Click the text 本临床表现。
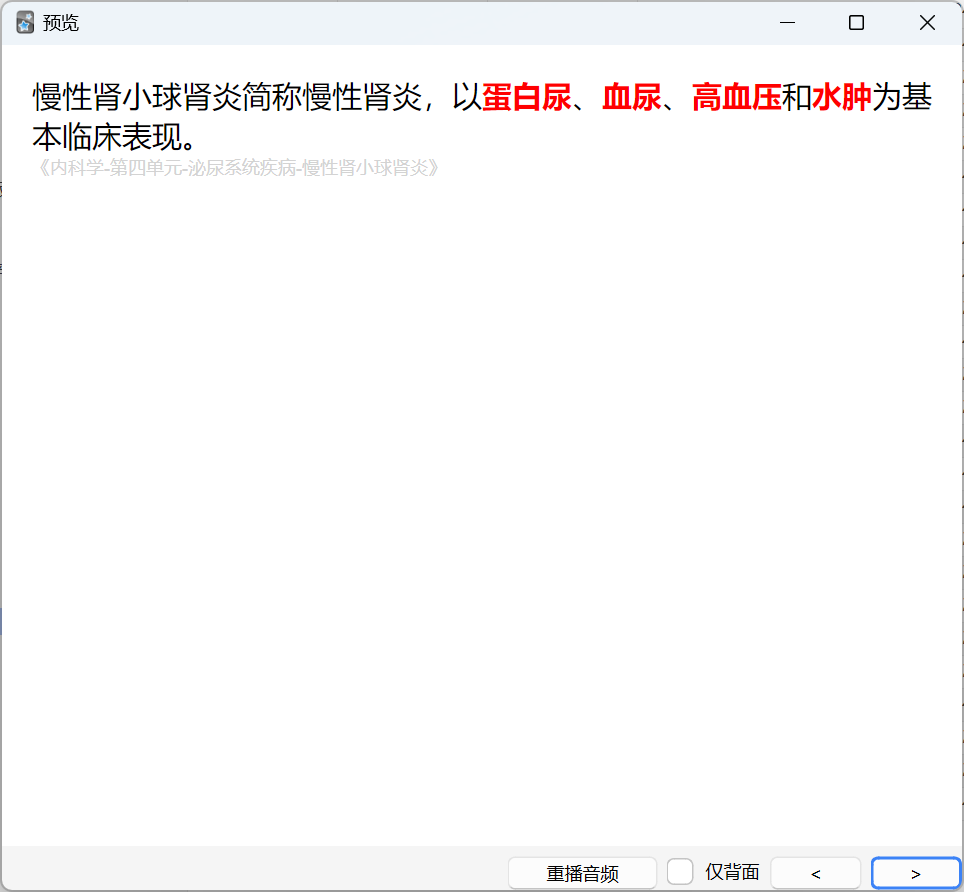964x892 pixels. 115,137
